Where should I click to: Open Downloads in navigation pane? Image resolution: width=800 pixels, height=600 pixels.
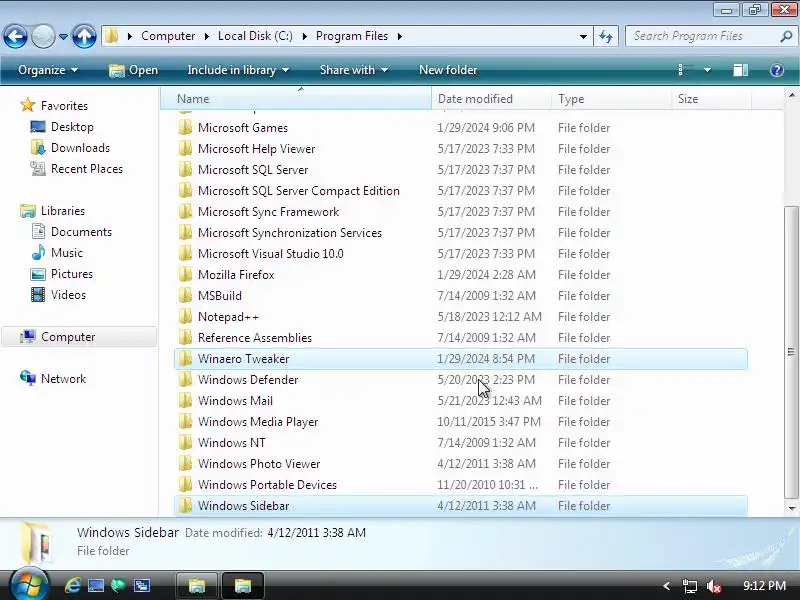pos(80,148)
